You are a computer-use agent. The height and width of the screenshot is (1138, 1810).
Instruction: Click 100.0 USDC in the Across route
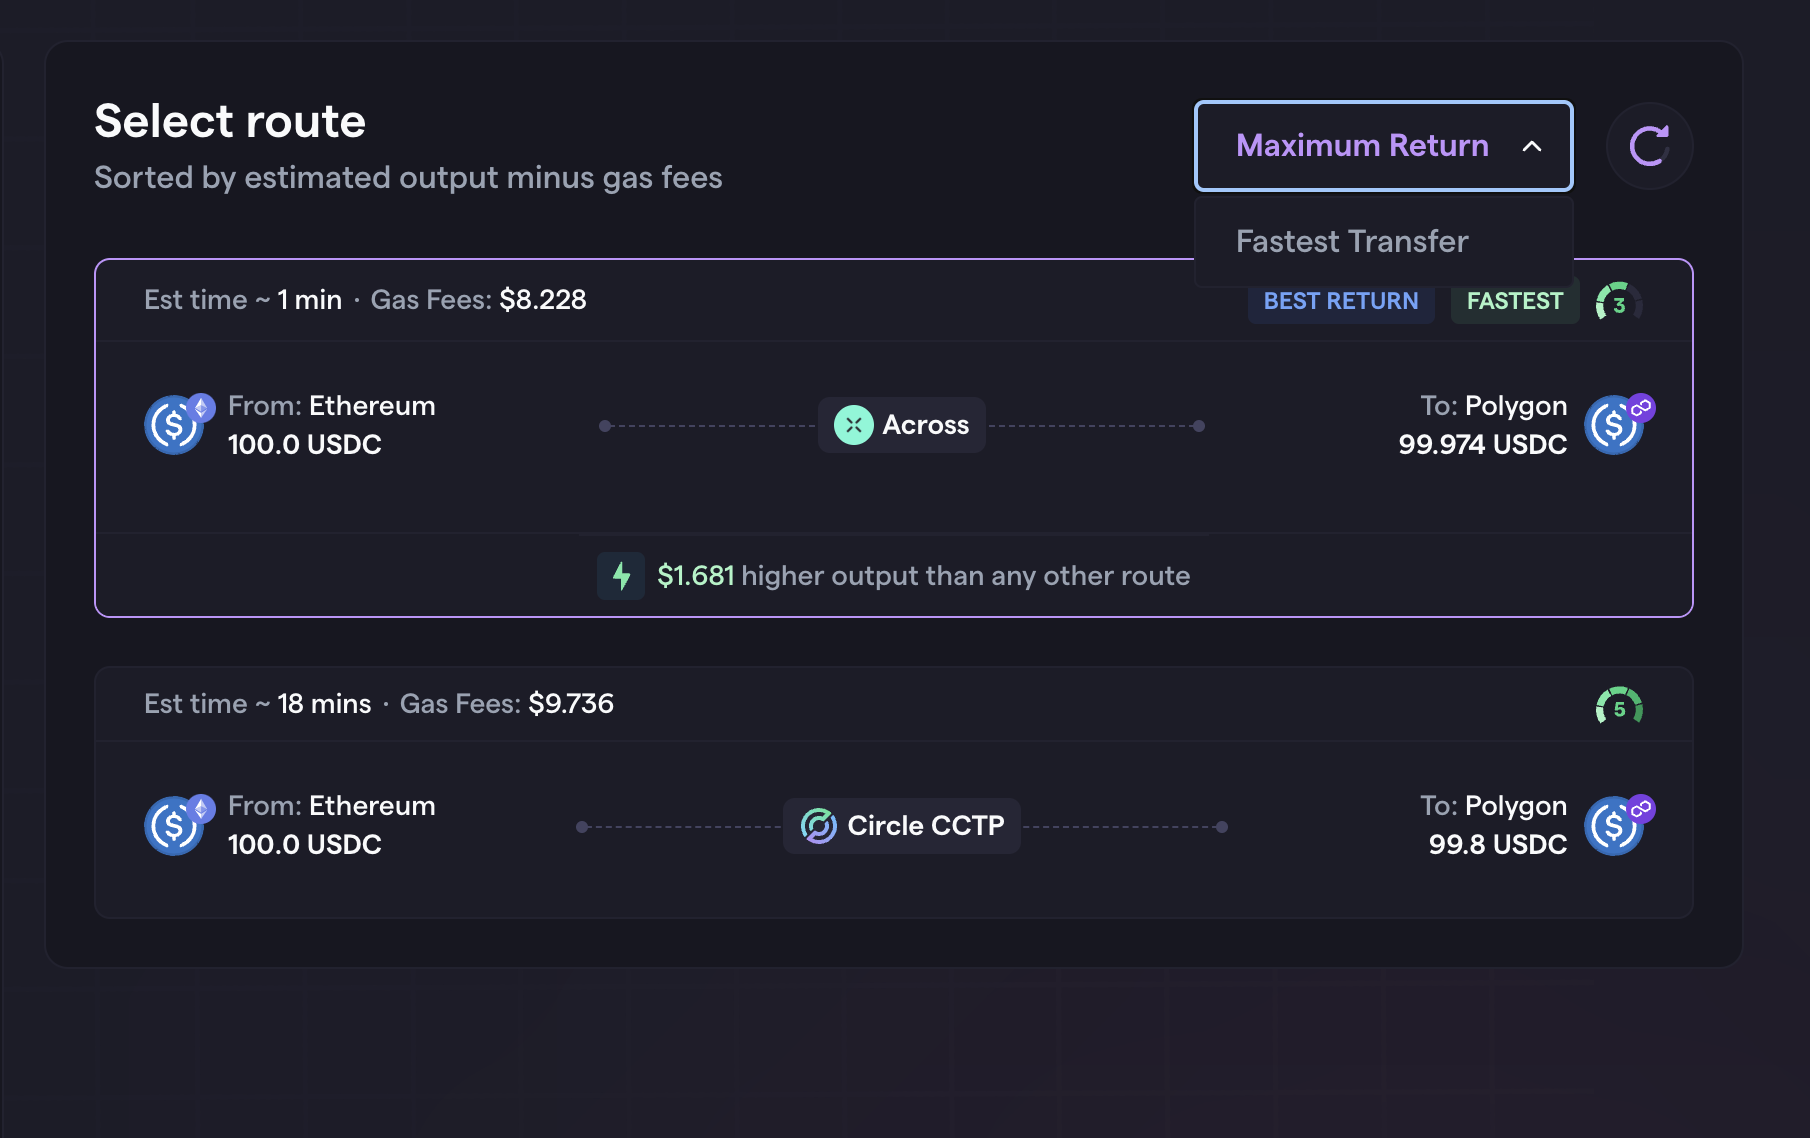tap(305, 444)
